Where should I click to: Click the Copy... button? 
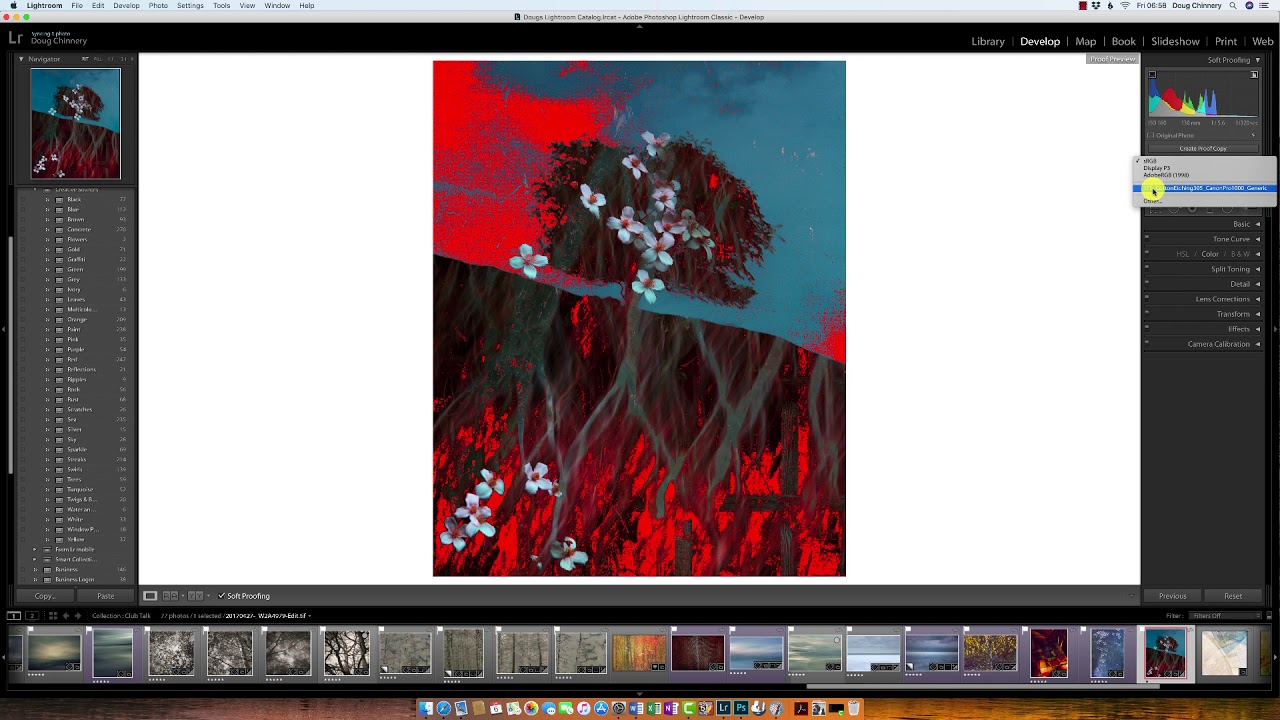click(44, 596)
